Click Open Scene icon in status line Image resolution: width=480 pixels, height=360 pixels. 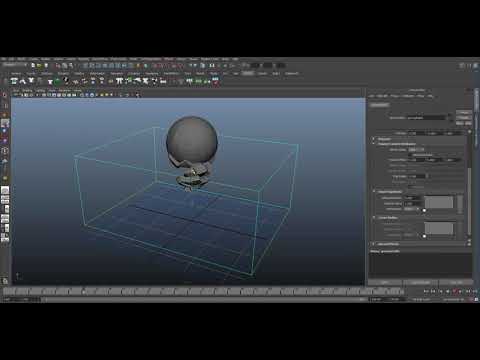coord(39,65)
